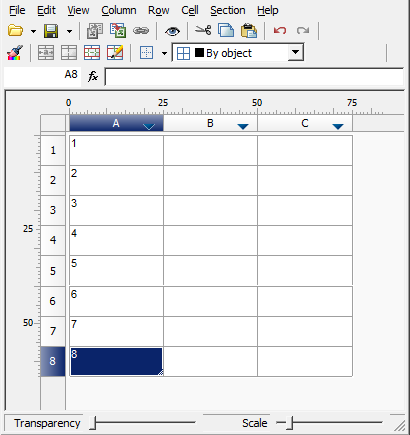Viewport: 410px width, 435px height.
Task: Click into the formula input field
Action: pyautogui.click(x=254, y=77)
